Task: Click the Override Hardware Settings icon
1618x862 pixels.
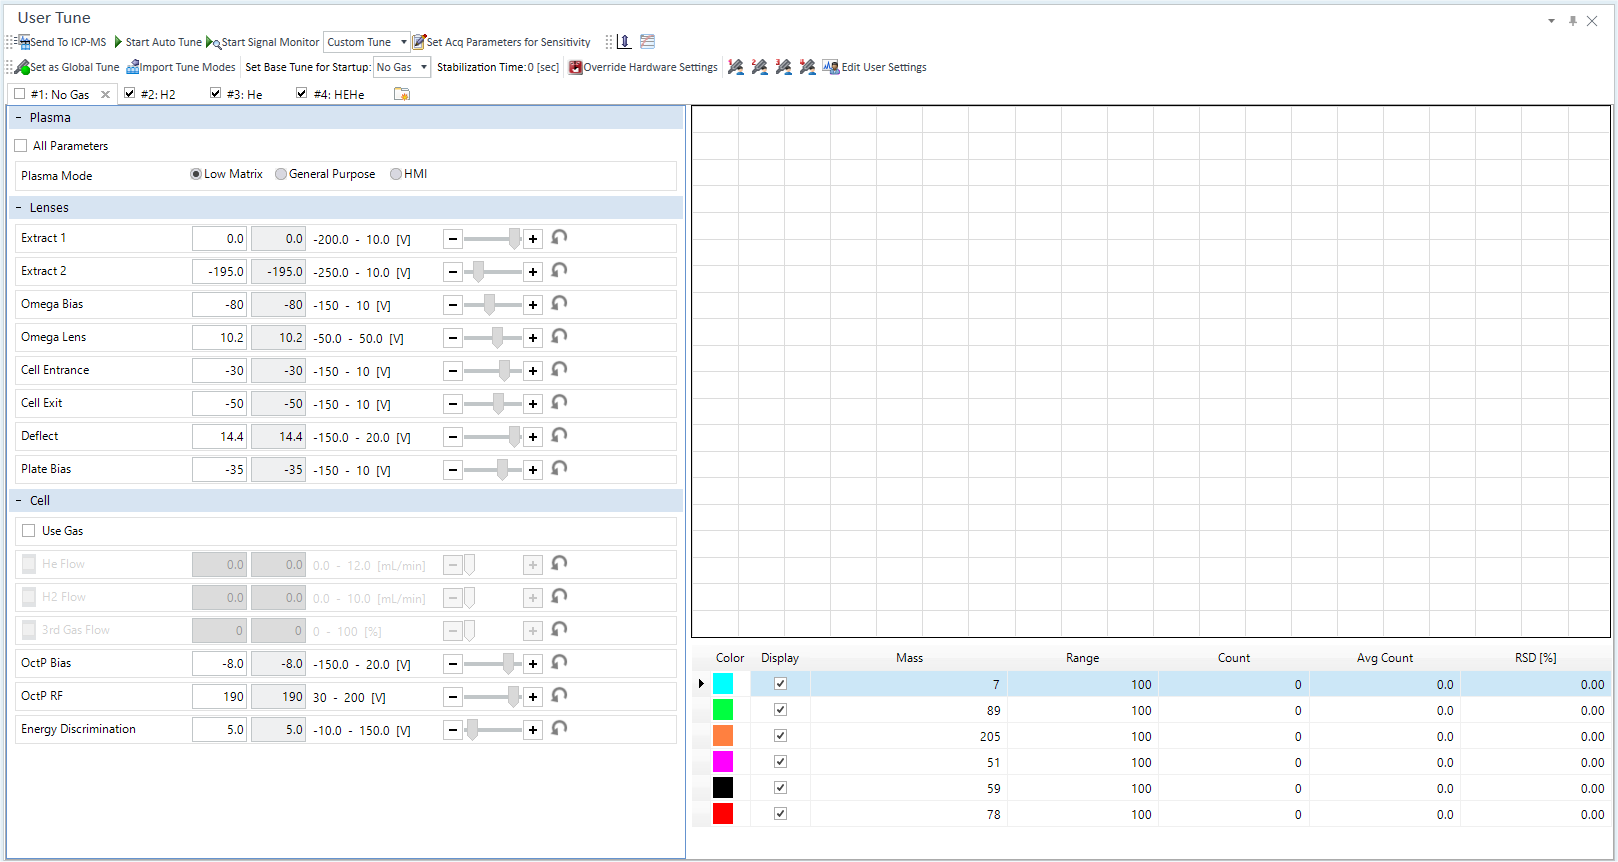Action: [x=575, y=67]
